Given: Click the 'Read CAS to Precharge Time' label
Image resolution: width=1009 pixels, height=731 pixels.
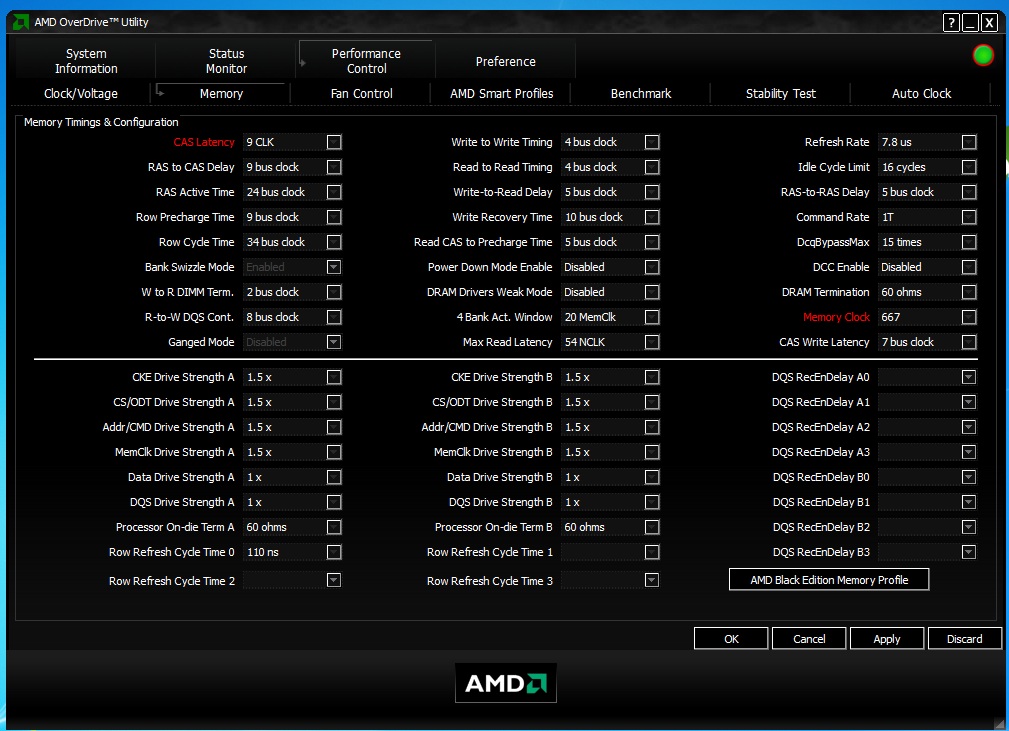Looking at the screenshot, I should click(x=483, y=243).
